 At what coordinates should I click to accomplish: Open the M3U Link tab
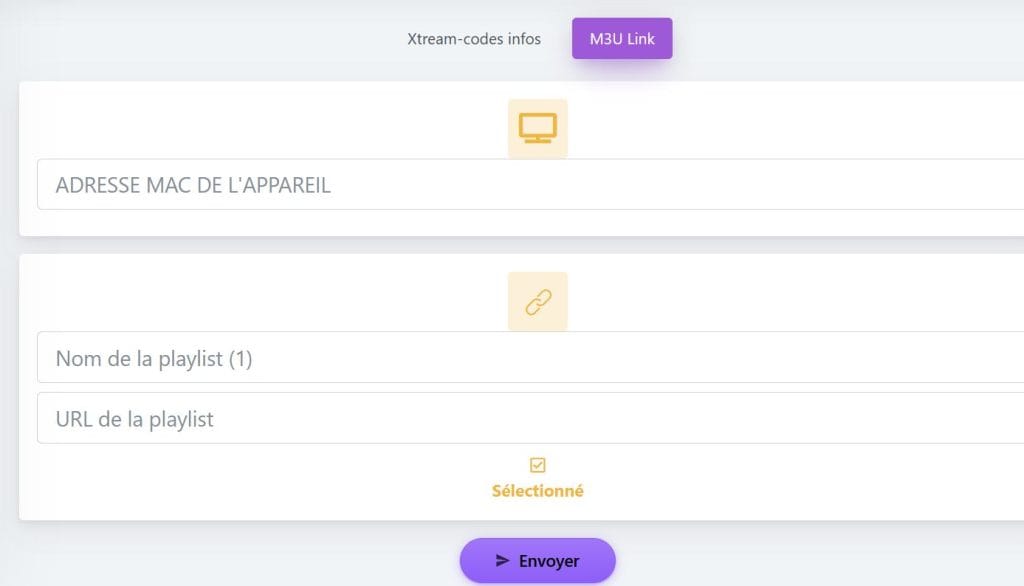(x=622, y=38)
